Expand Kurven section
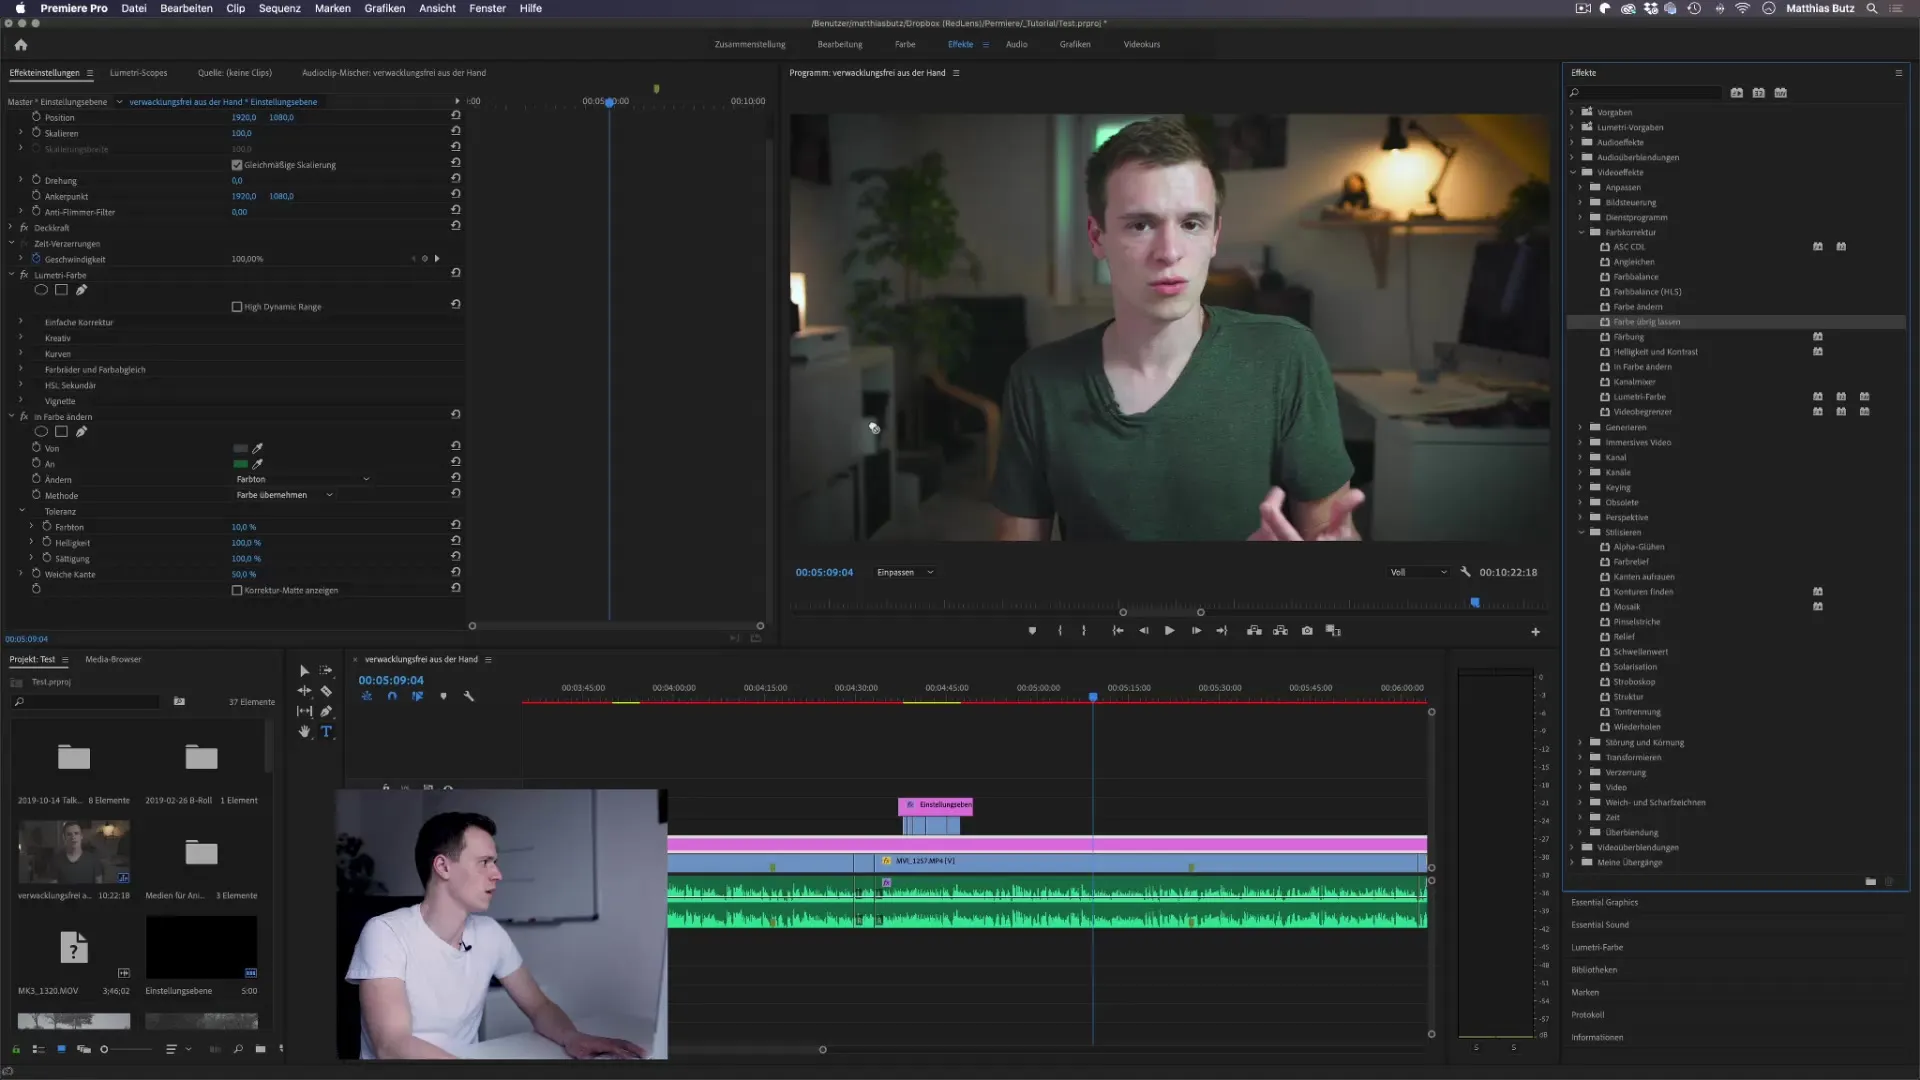Screen dimensions: 1920x1080 tap(21, 353)
